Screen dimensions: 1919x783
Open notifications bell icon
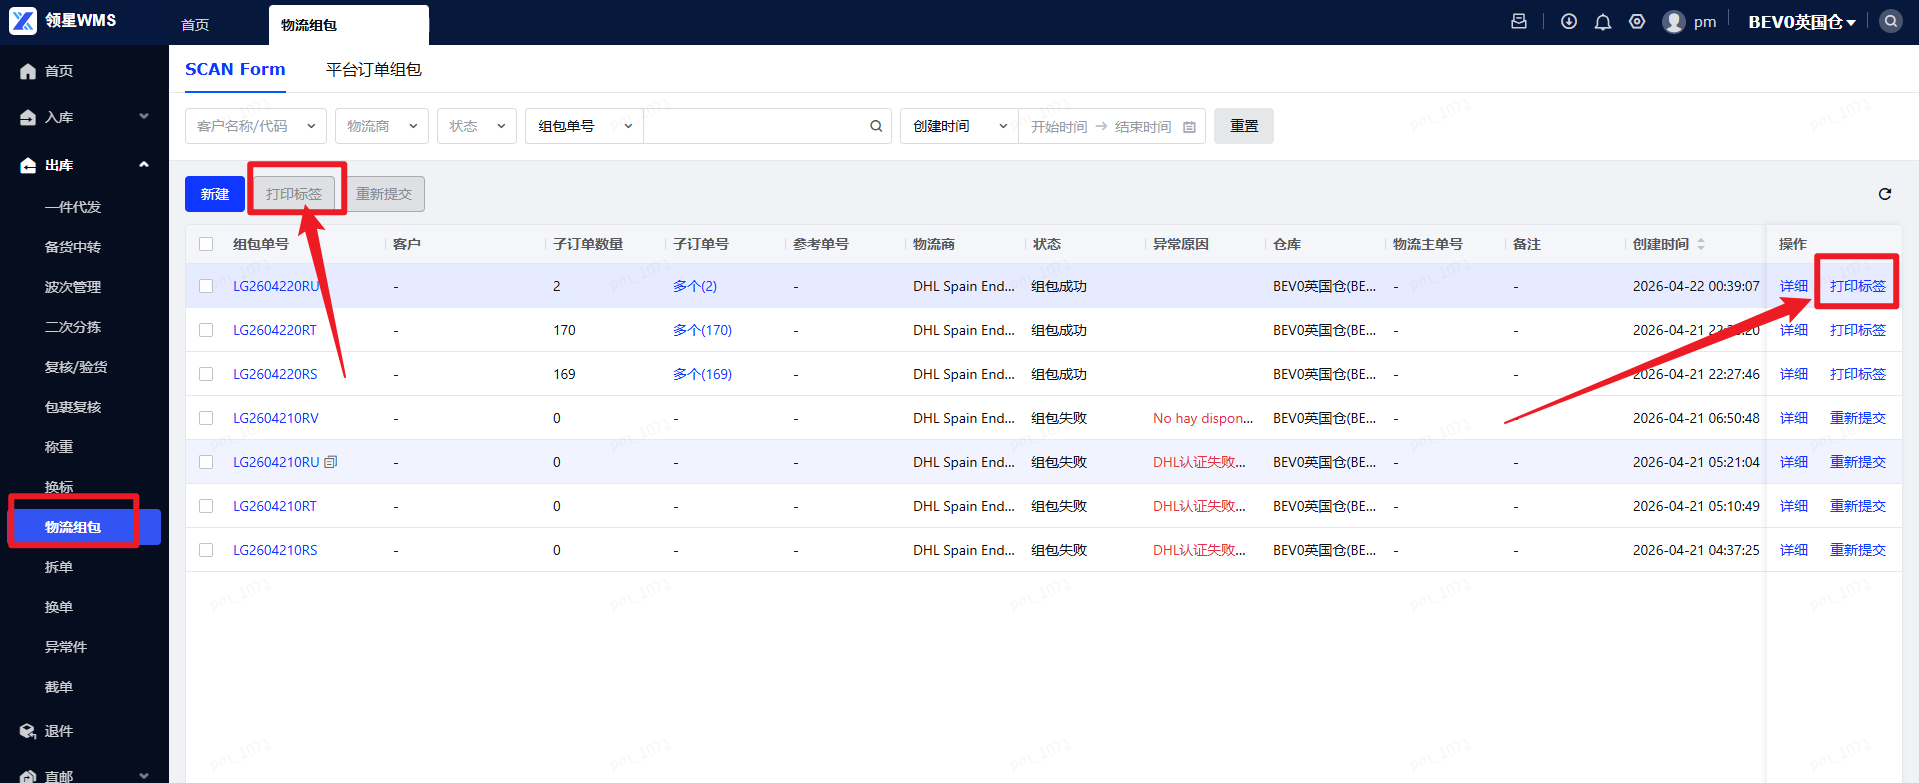pyautogui.click(x=1603, y=22)
